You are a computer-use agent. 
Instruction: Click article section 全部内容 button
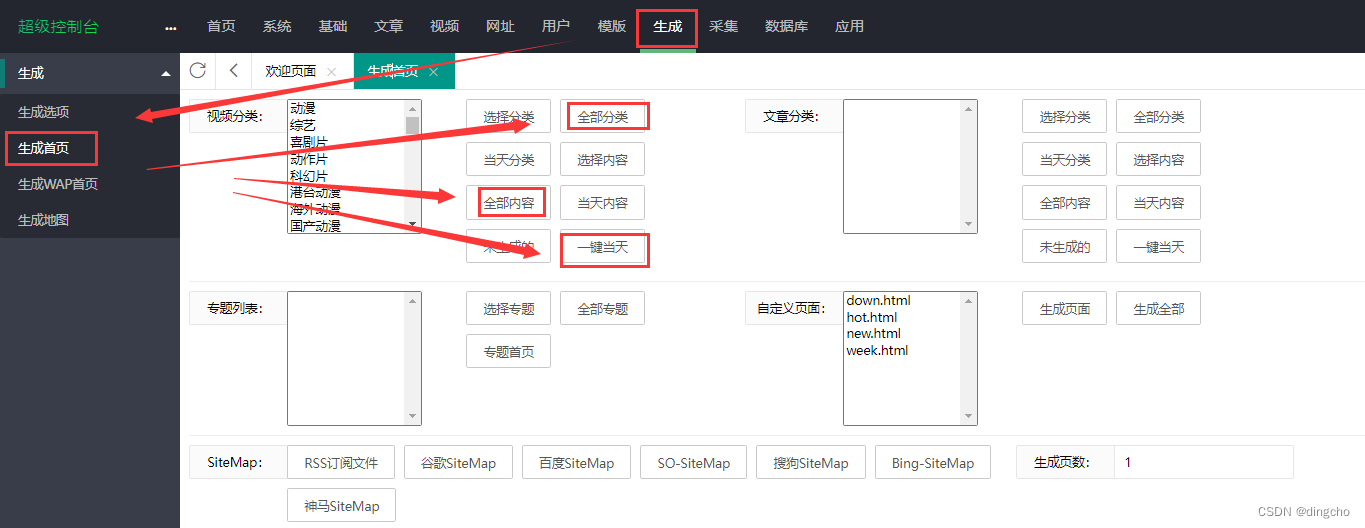1064,202
